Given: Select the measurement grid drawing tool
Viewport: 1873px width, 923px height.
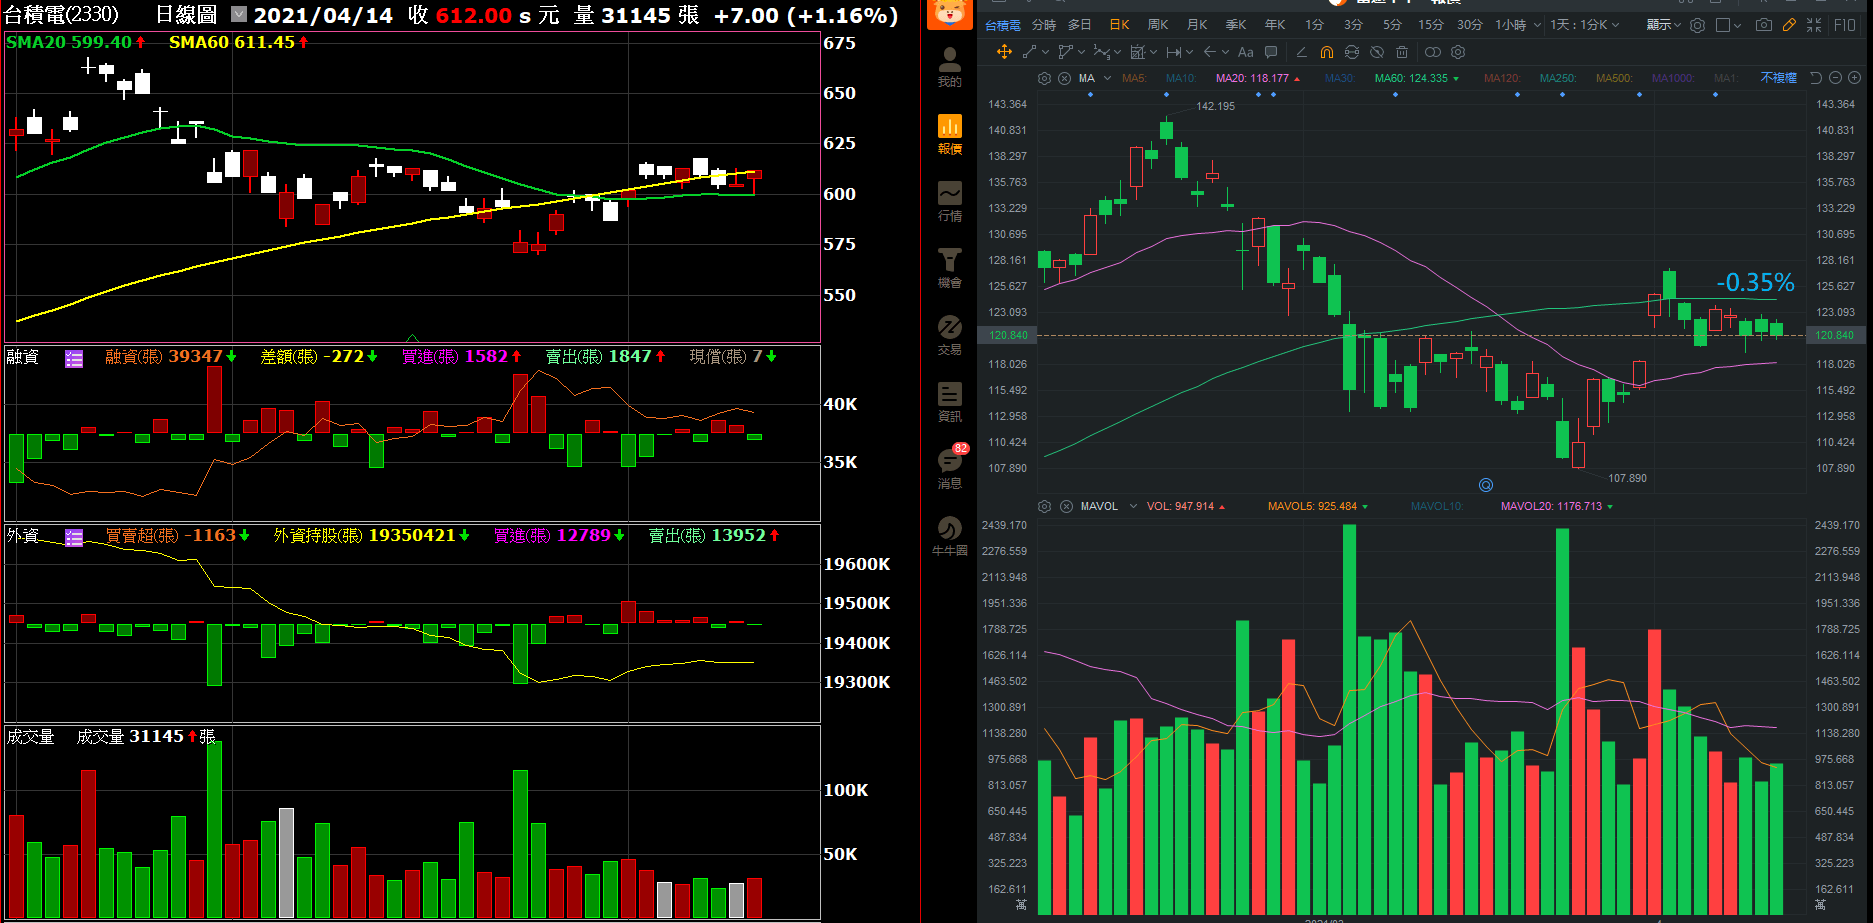Looking at the screenshot, I should pos(1138,52).
